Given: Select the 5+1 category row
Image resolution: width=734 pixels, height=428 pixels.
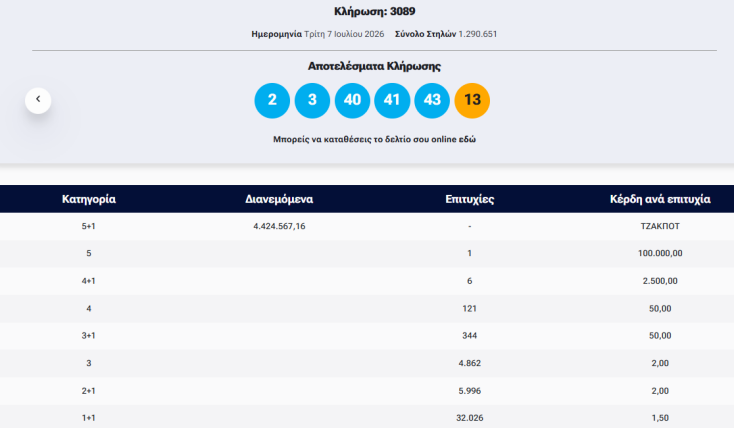Looking at the screenshot, I should pos(367,226).
